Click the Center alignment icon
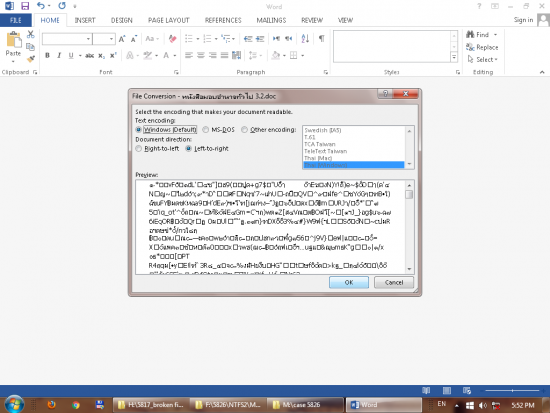Viewport: 550px width, 413px height. click(201, 55)
